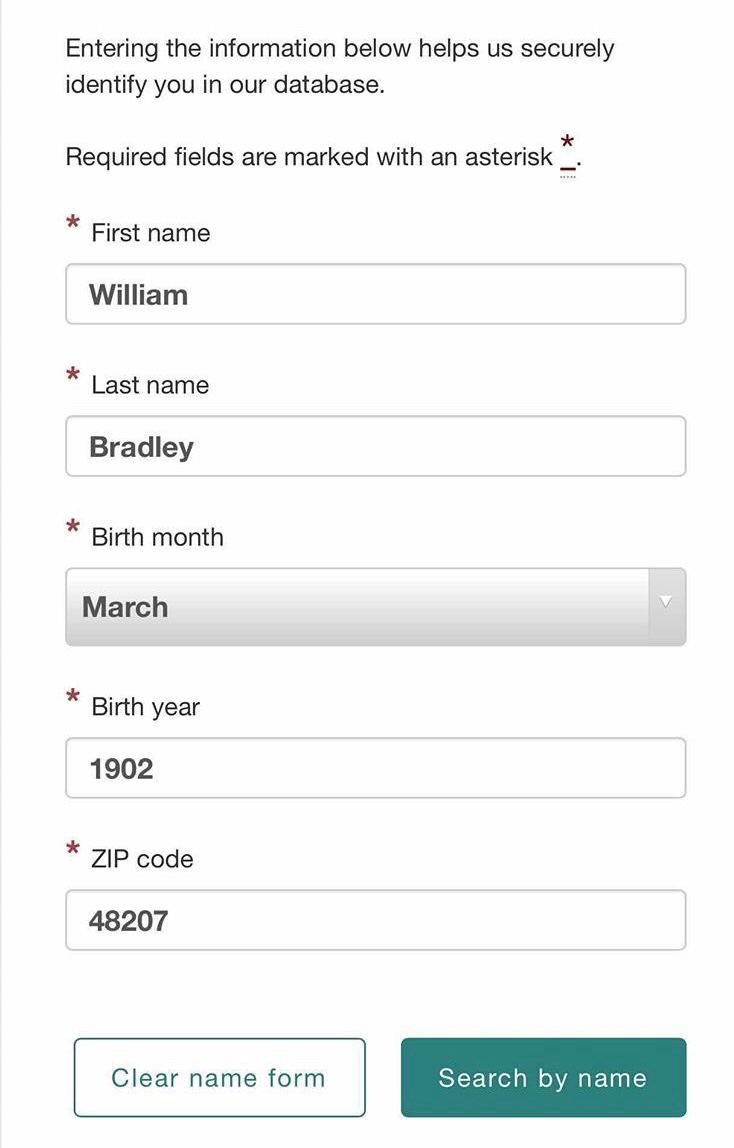
Task: Click the red asterisk beside First name
Action: (x=73, y=223)
